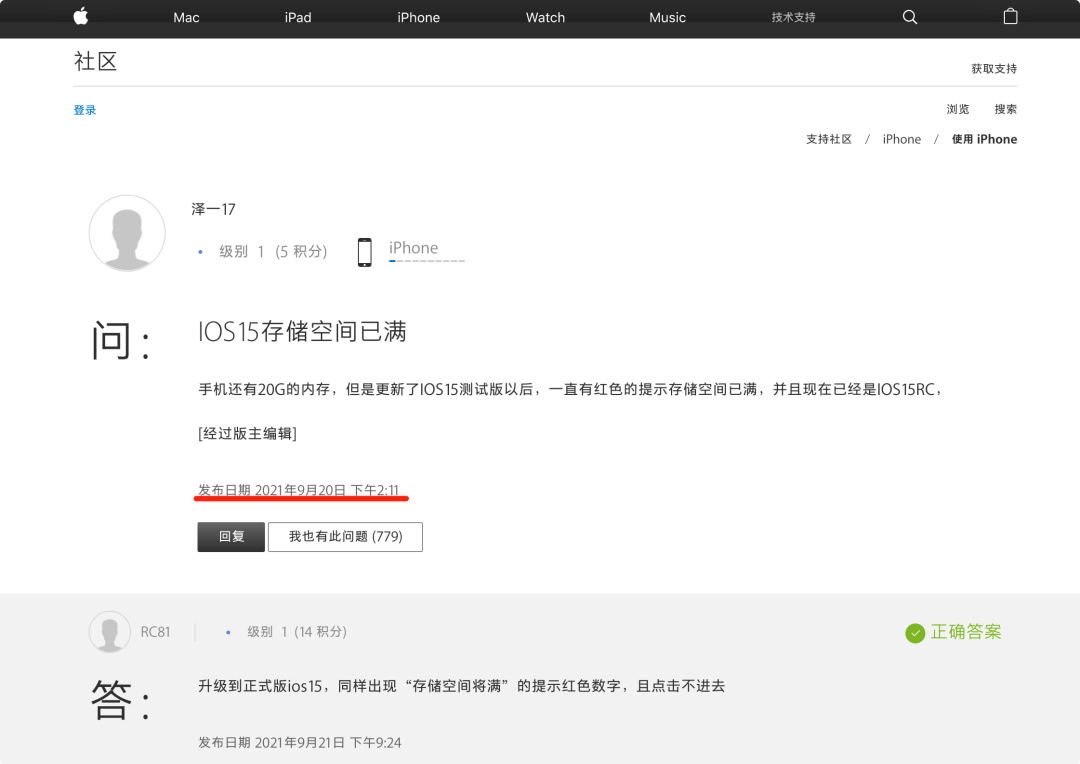Select iPad in the top navigation
1080x764 pixels.
click(297, 17)
